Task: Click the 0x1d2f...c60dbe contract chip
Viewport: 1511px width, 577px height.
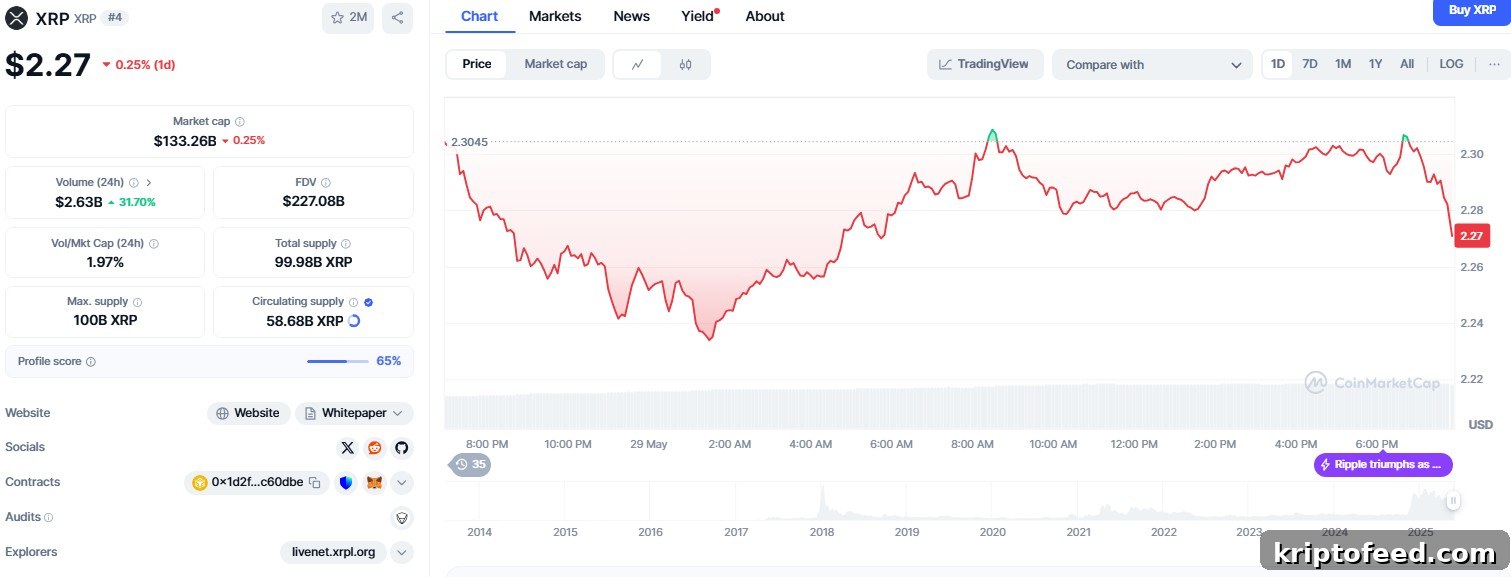Action: tap(256, 483)
